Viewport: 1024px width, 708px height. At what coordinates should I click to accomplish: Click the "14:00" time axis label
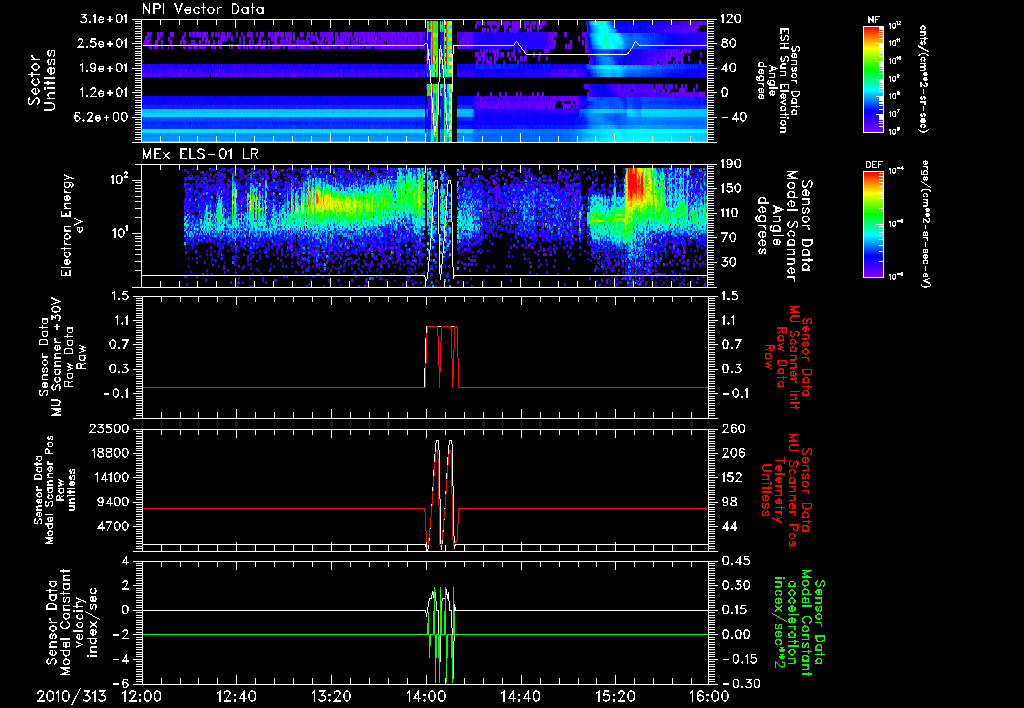tap(426, 696)
